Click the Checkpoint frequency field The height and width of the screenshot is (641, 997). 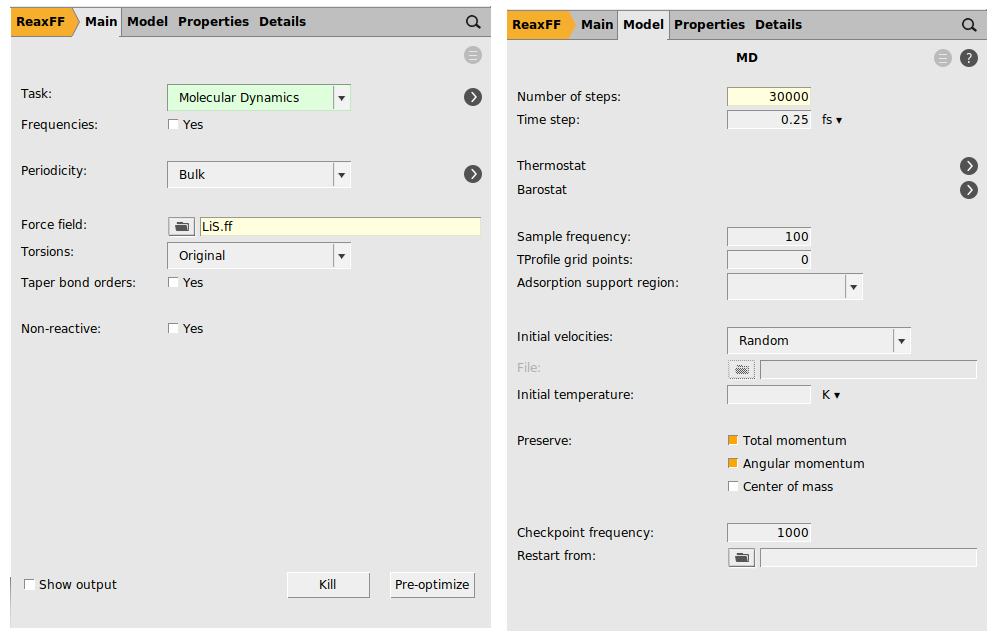click(x=769, y=532)
